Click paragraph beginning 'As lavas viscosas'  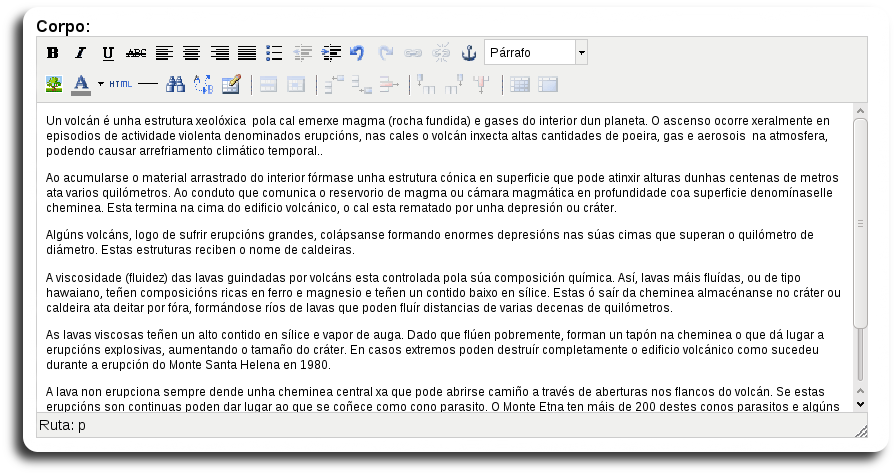435,350
